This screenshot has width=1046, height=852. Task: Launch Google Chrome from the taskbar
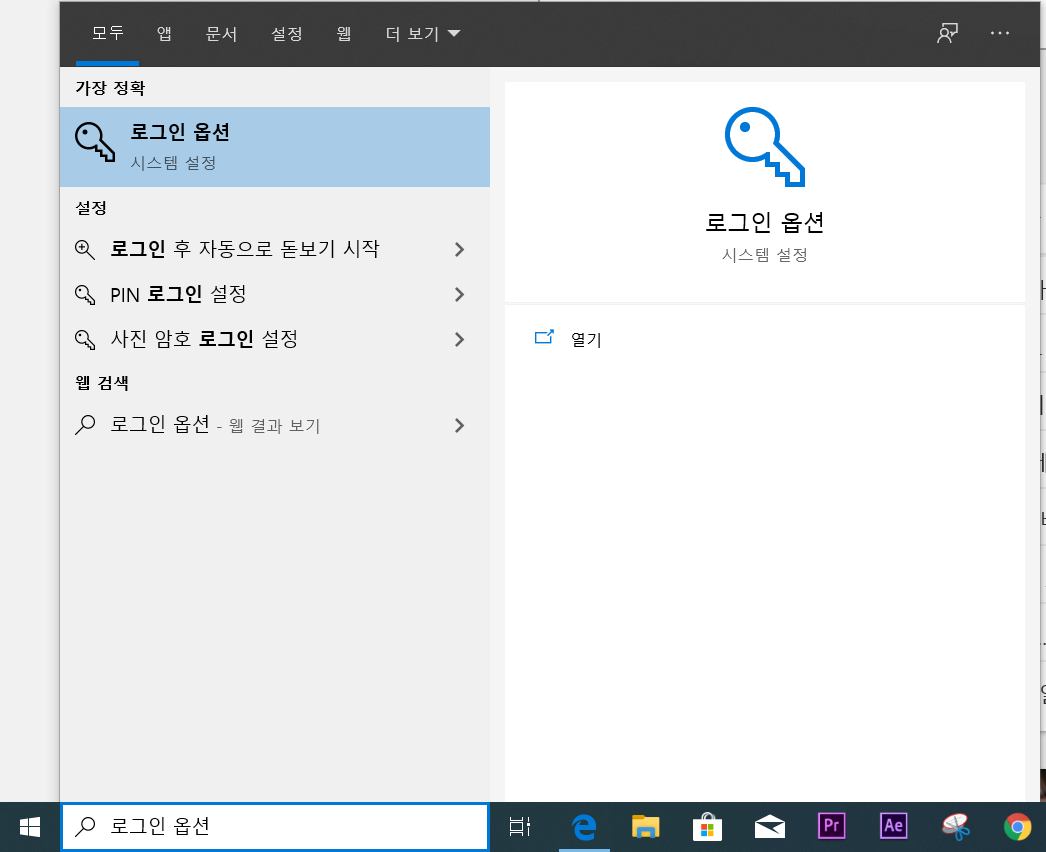1017,827
